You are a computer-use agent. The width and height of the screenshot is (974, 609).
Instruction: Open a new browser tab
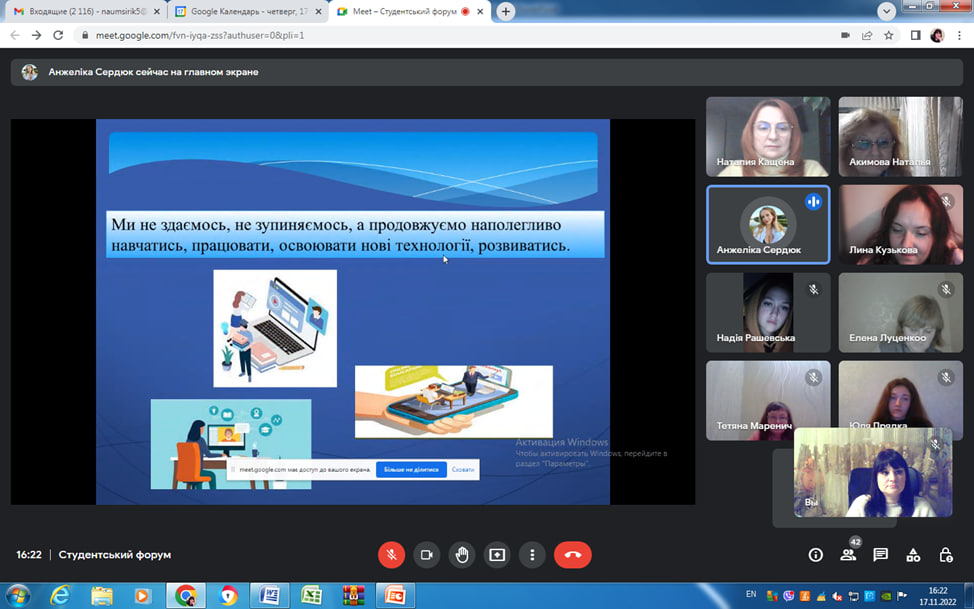(506, 11)
